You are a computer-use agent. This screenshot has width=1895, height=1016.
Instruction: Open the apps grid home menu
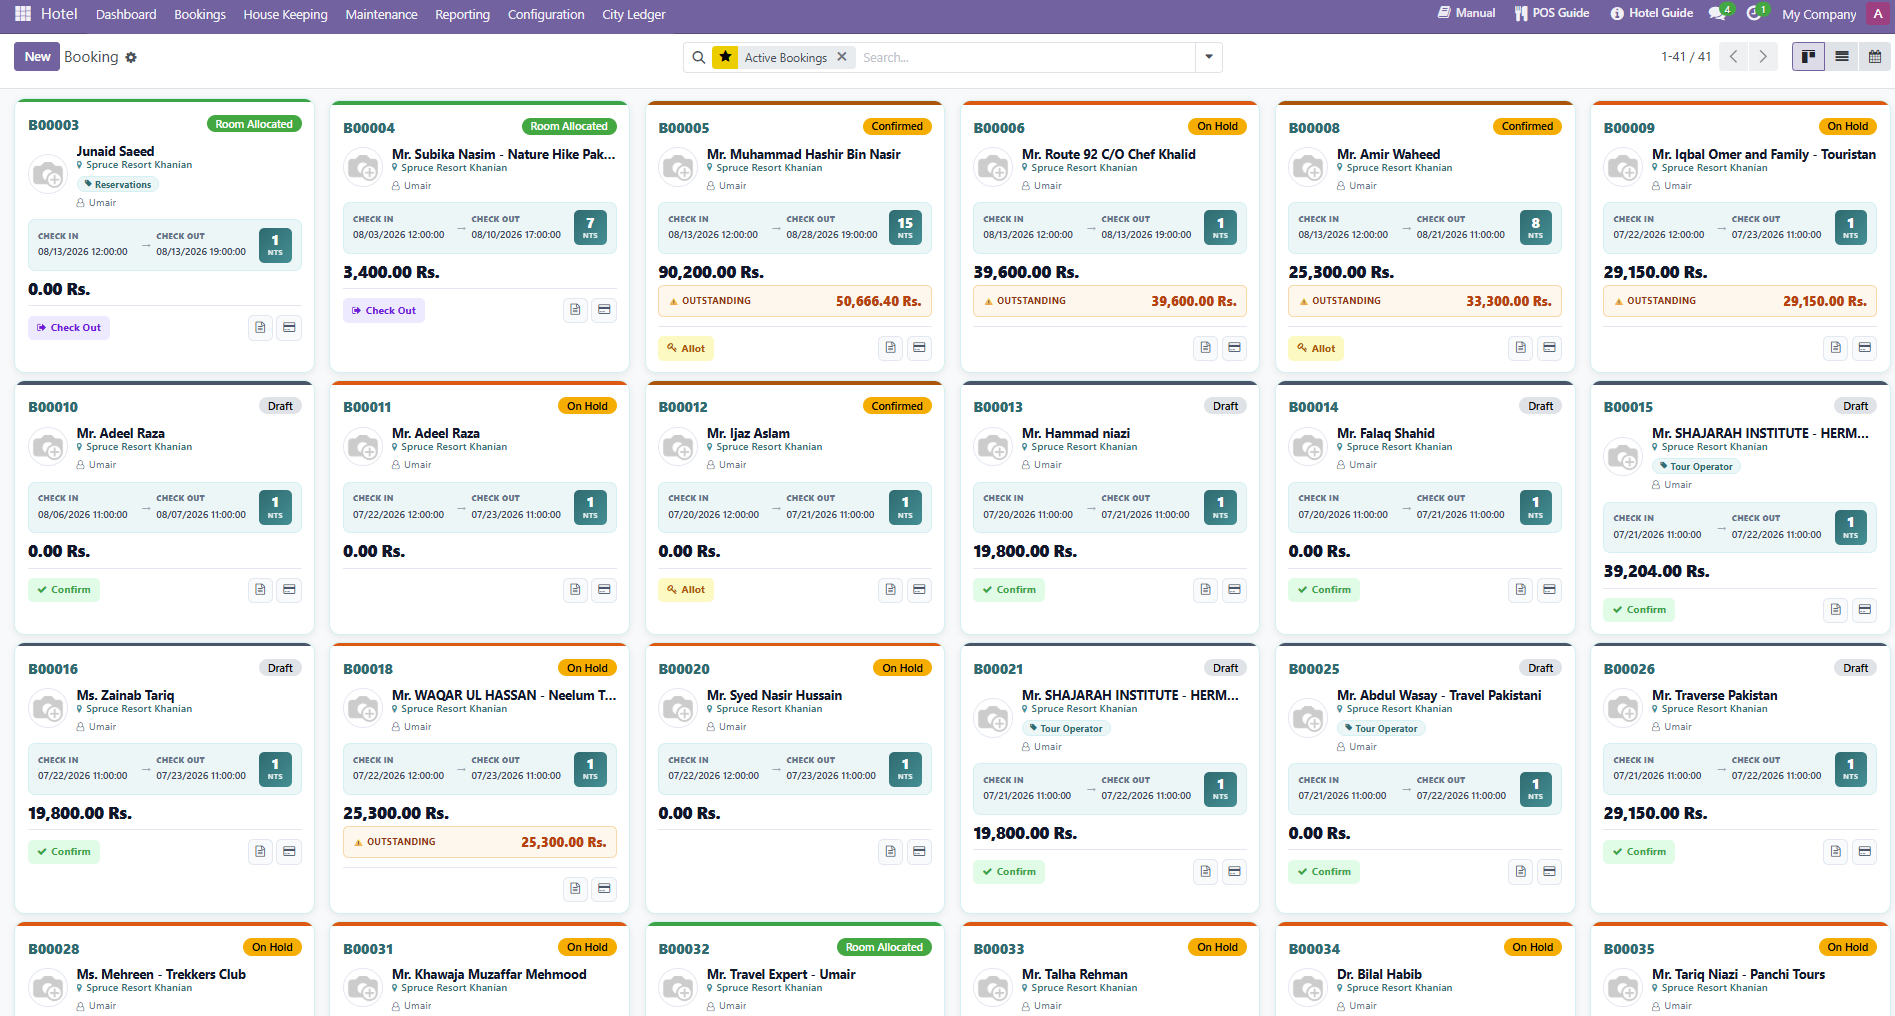point(23,14)
